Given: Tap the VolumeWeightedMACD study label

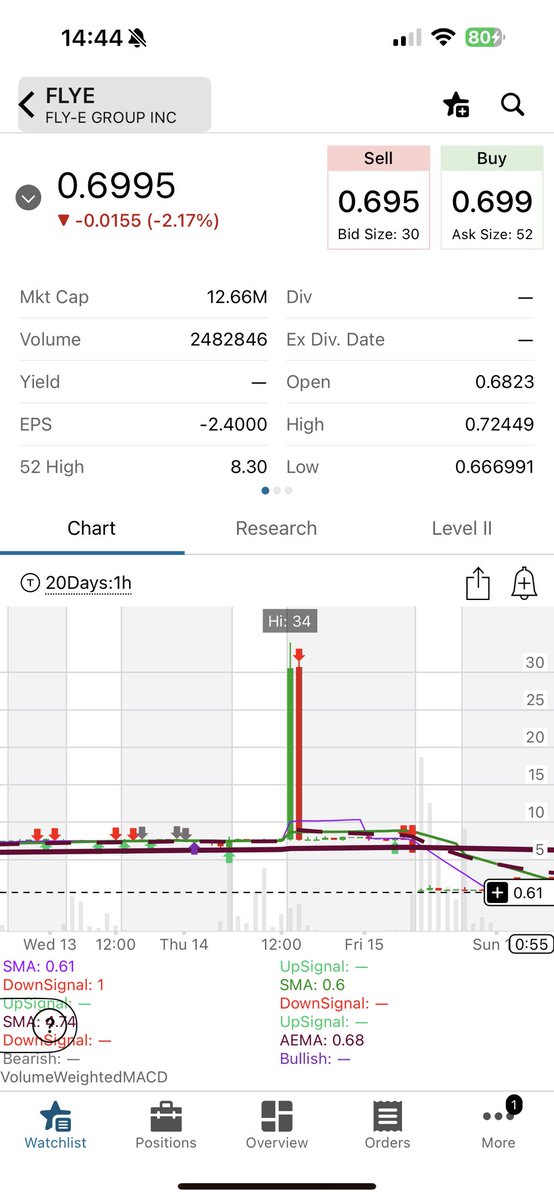Looking at the screenshot, I should point(84,1077).
